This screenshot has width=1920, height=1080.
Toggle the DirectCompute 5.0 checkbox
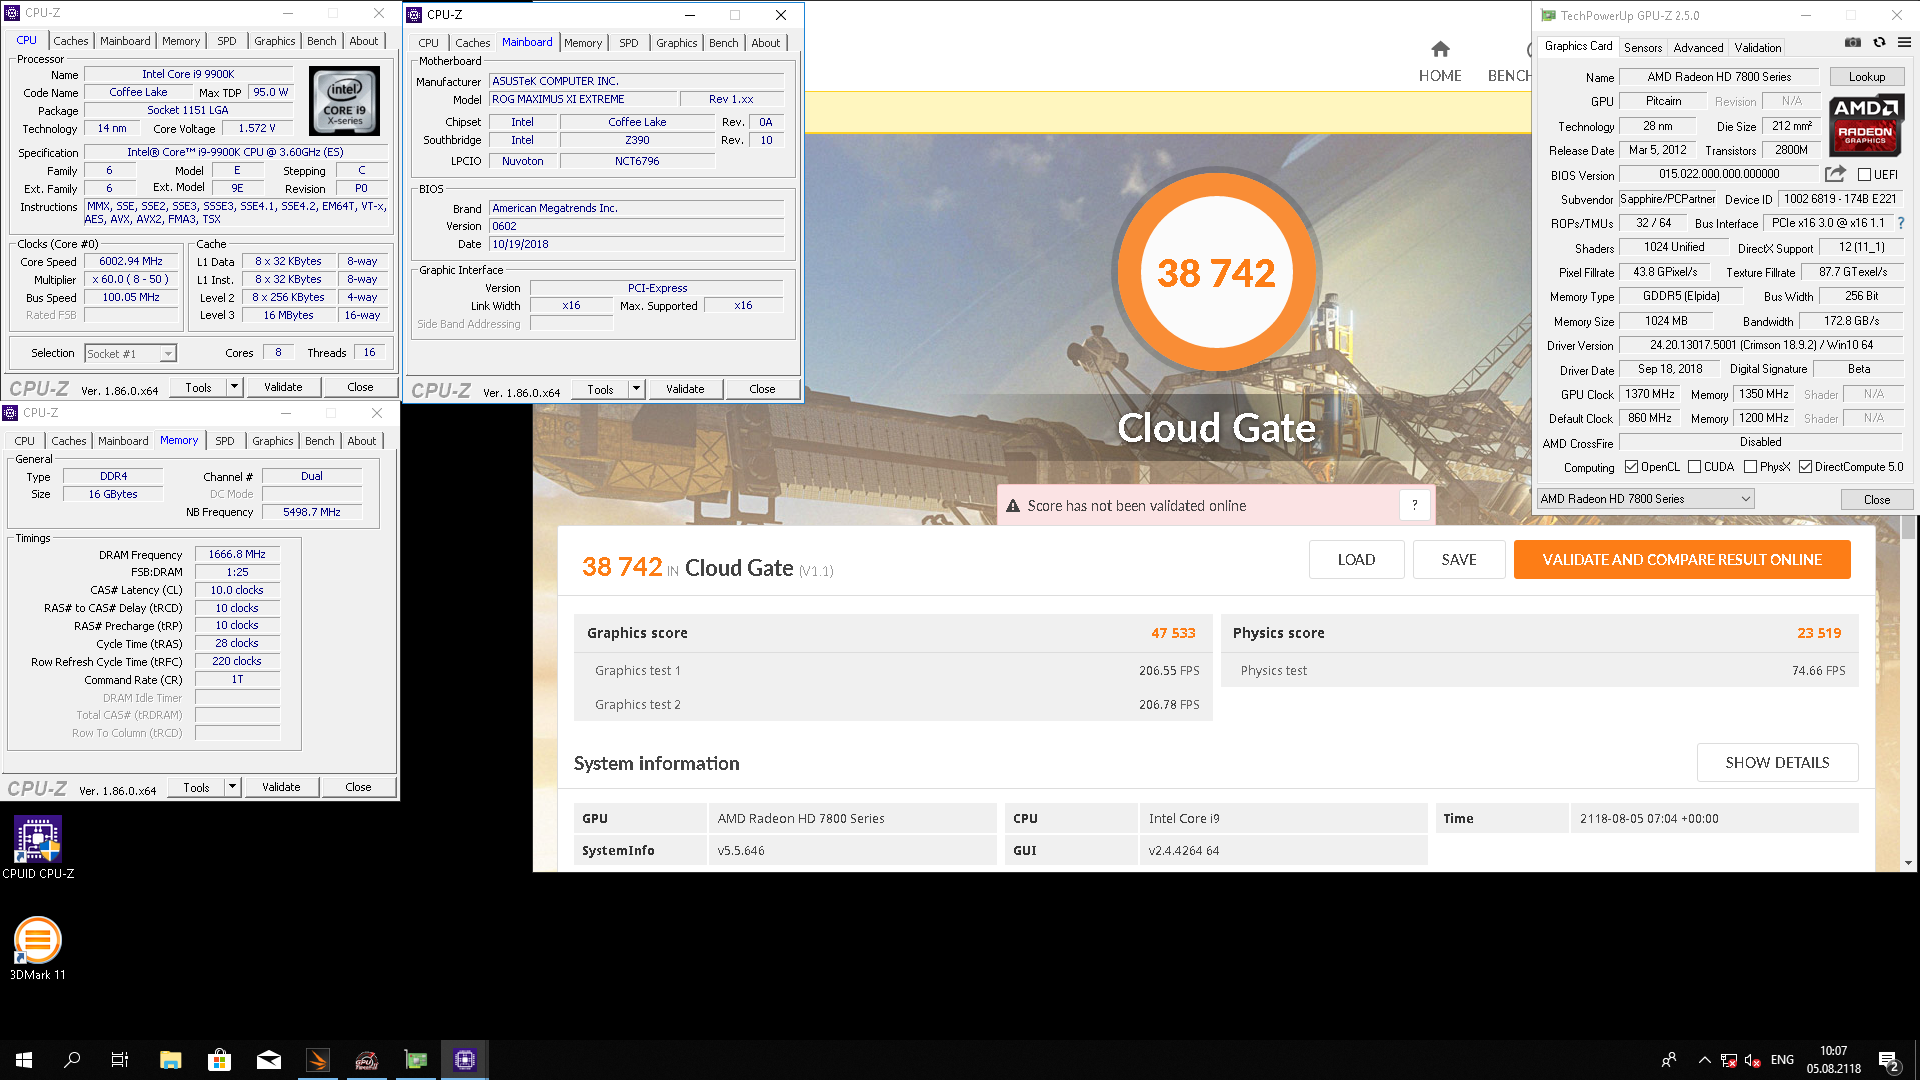point(1805,467)
